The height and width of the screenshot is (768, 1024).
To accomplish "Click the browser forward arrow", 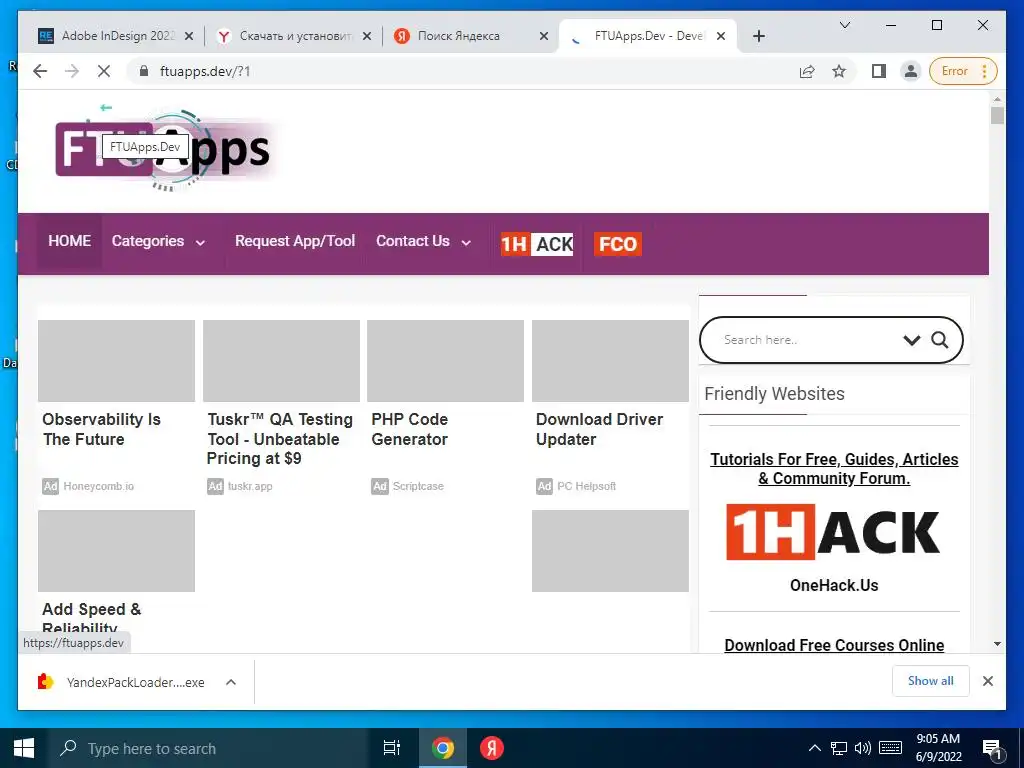I will pos(72,71).
